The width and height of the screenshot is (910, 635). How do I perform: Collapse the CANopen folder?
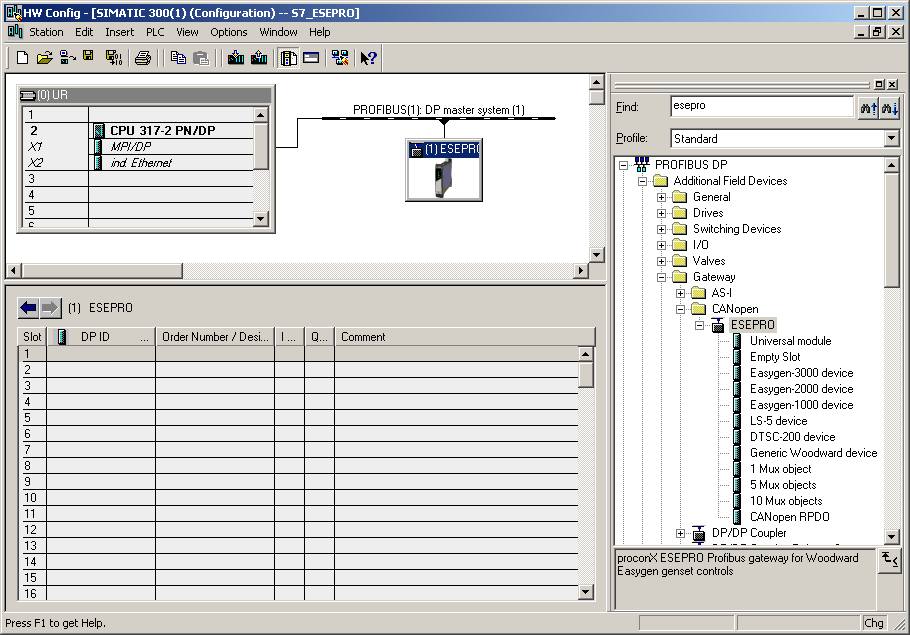tap(680, 309)
